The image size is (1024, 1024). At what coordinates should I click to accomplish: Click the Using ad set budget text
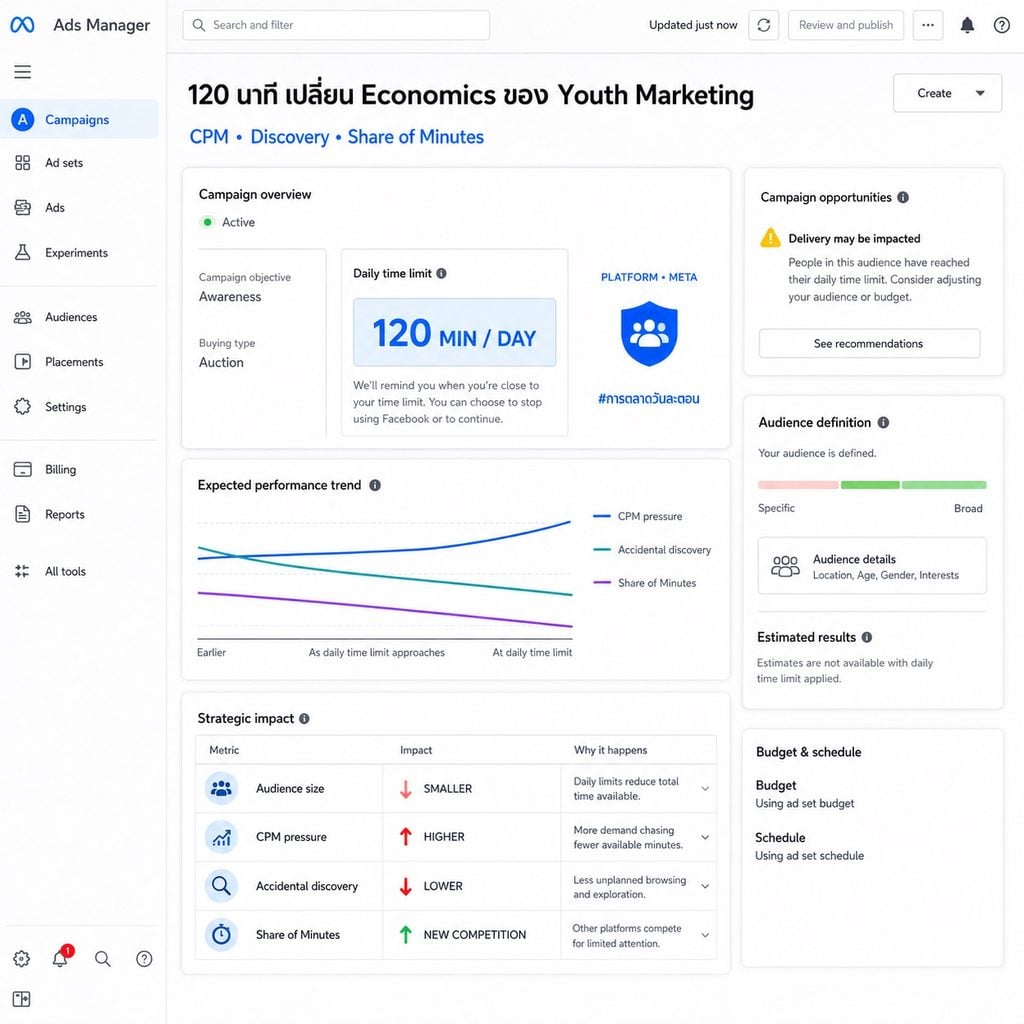[x=805, y=803]
